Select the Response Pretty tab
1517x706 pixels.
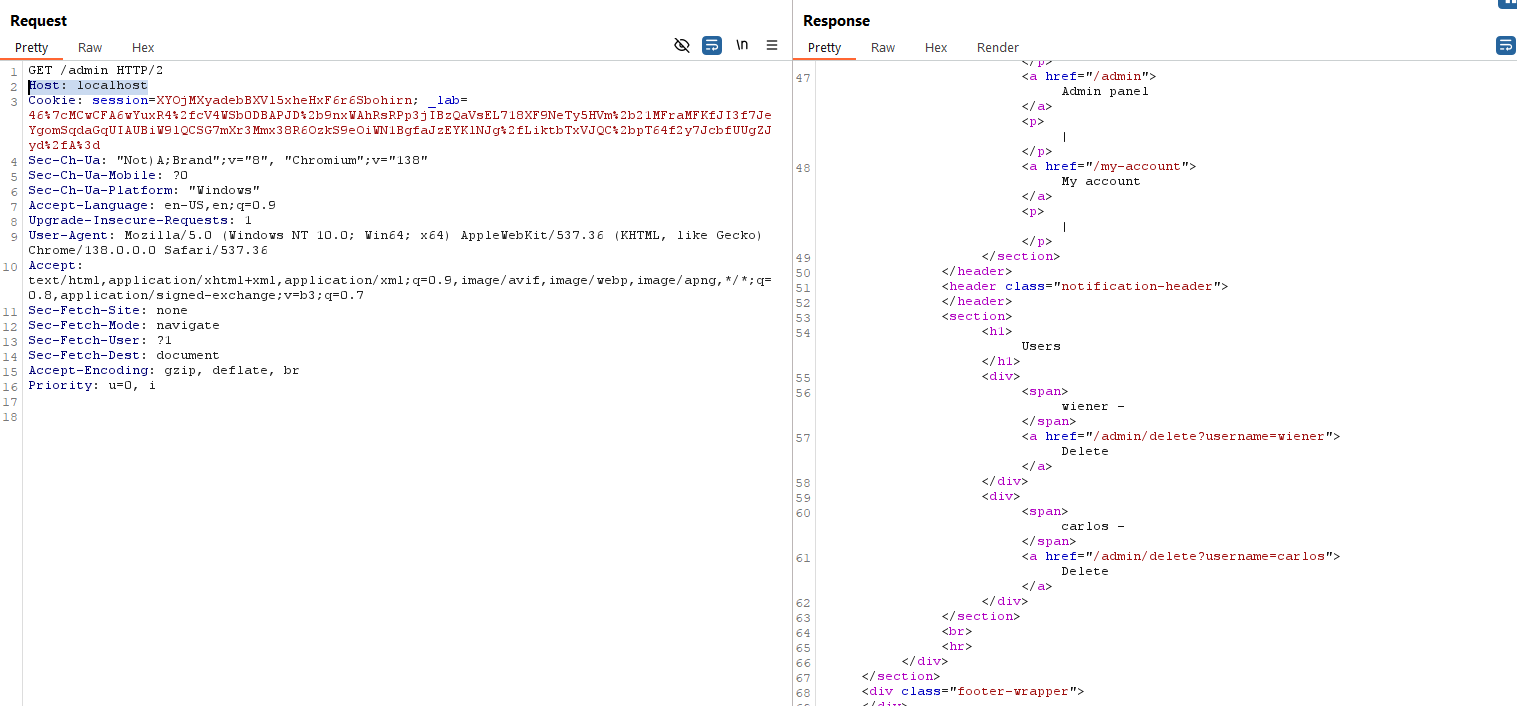click(824, 47)
